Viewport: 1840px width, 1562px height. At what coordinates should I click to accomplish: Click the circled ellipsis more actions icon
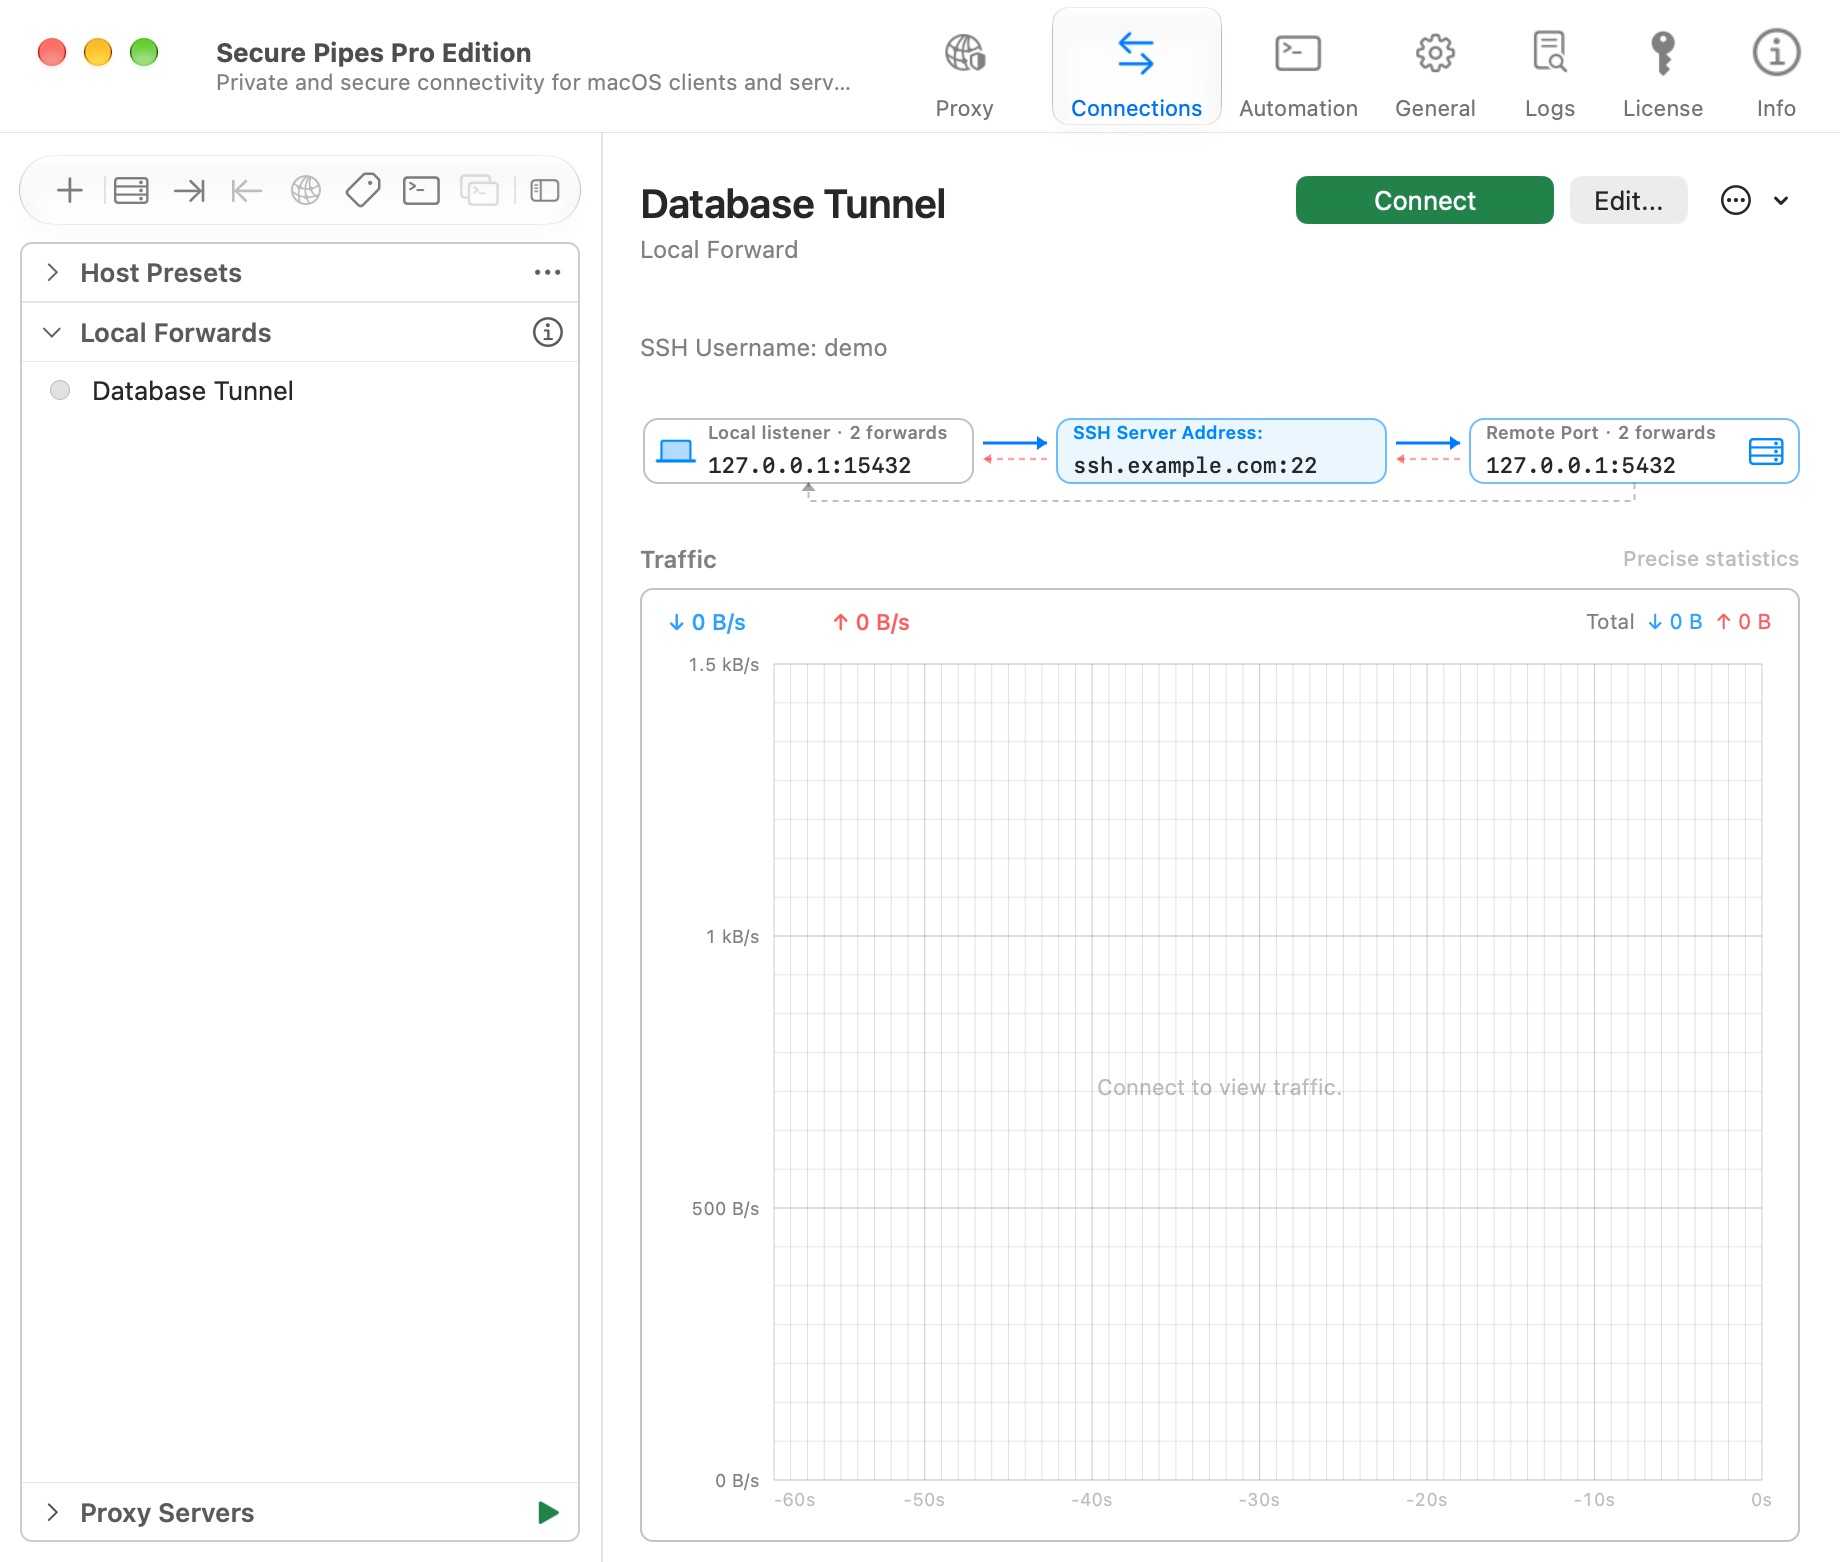click(1736, 200)
